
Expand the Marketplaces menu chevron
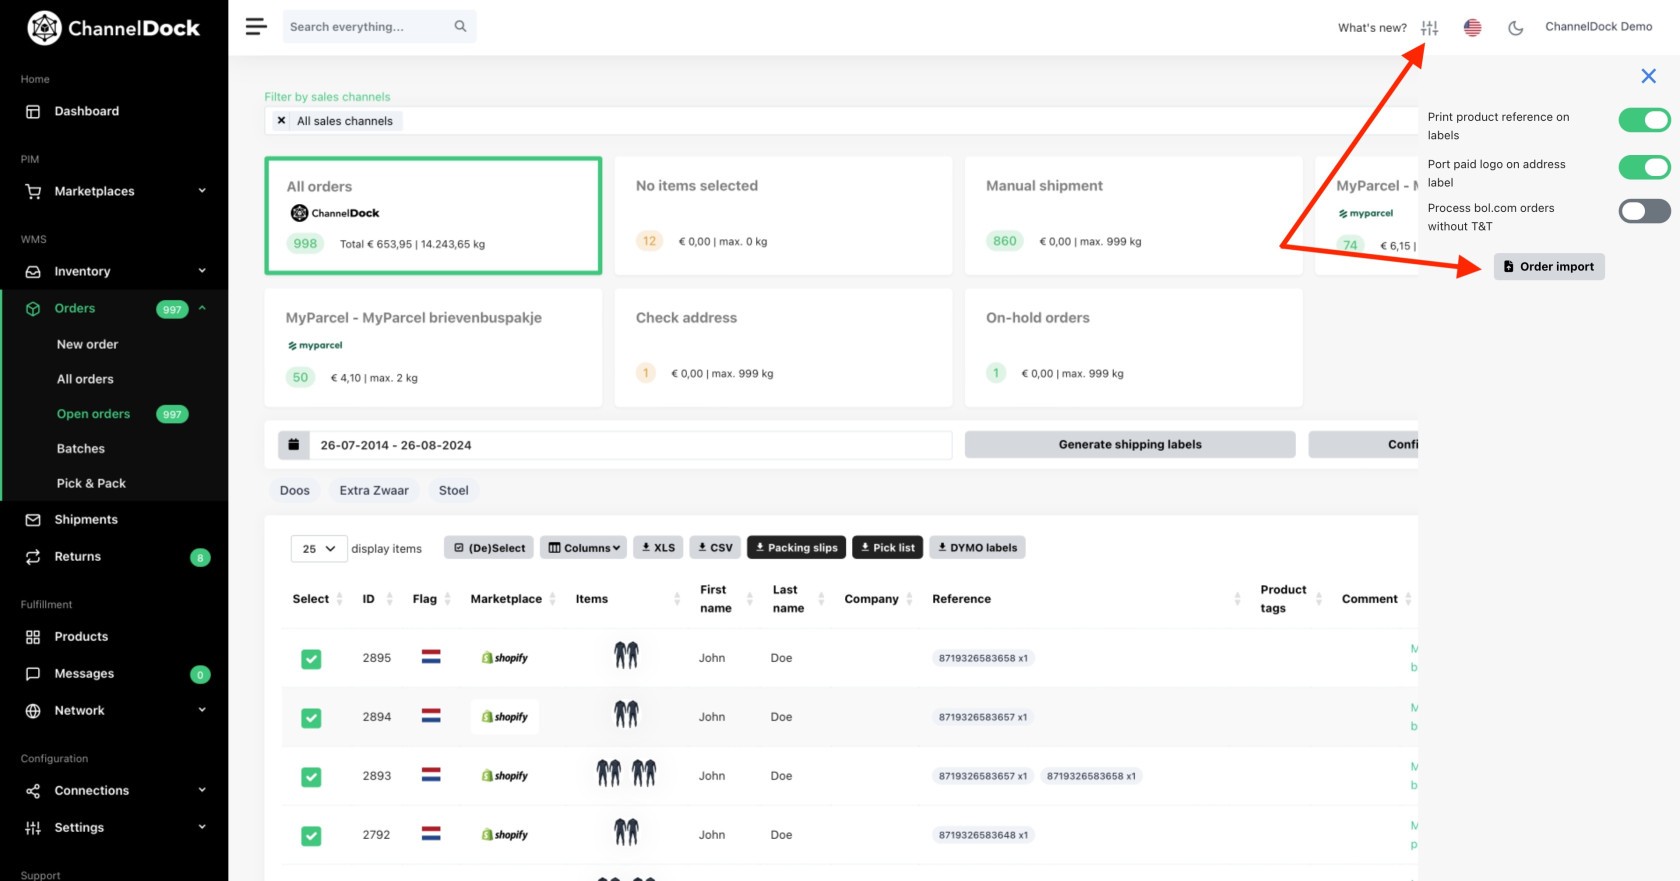click(x=202, y=190)
